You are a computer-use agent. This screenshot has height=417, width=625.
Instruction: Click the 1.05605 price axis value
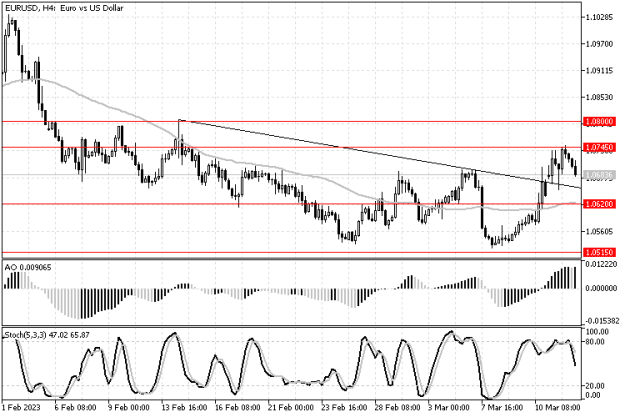click(599, 232)
